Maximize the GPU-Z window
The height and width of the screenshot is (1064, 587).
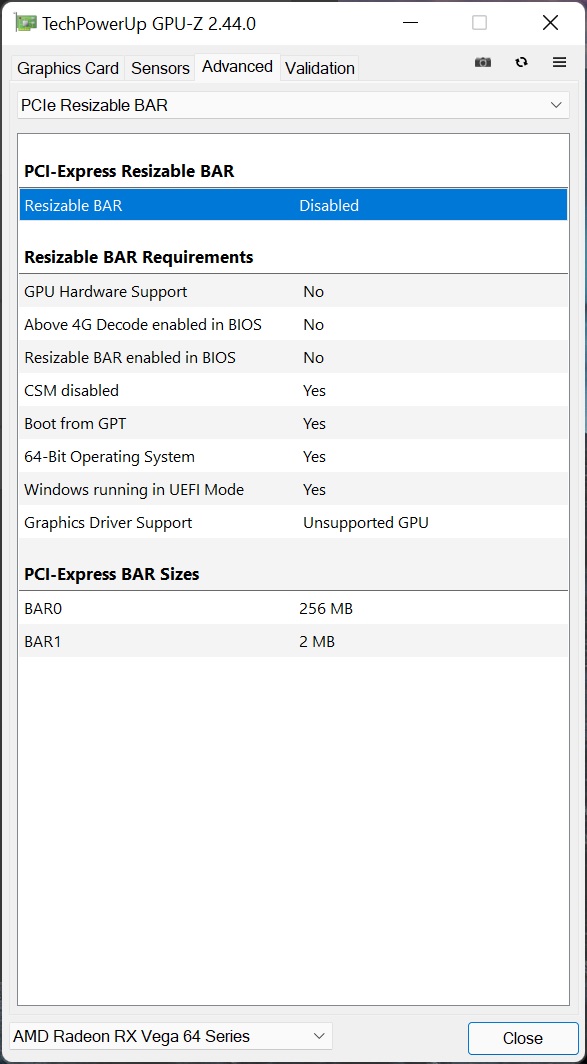(479, 23)
